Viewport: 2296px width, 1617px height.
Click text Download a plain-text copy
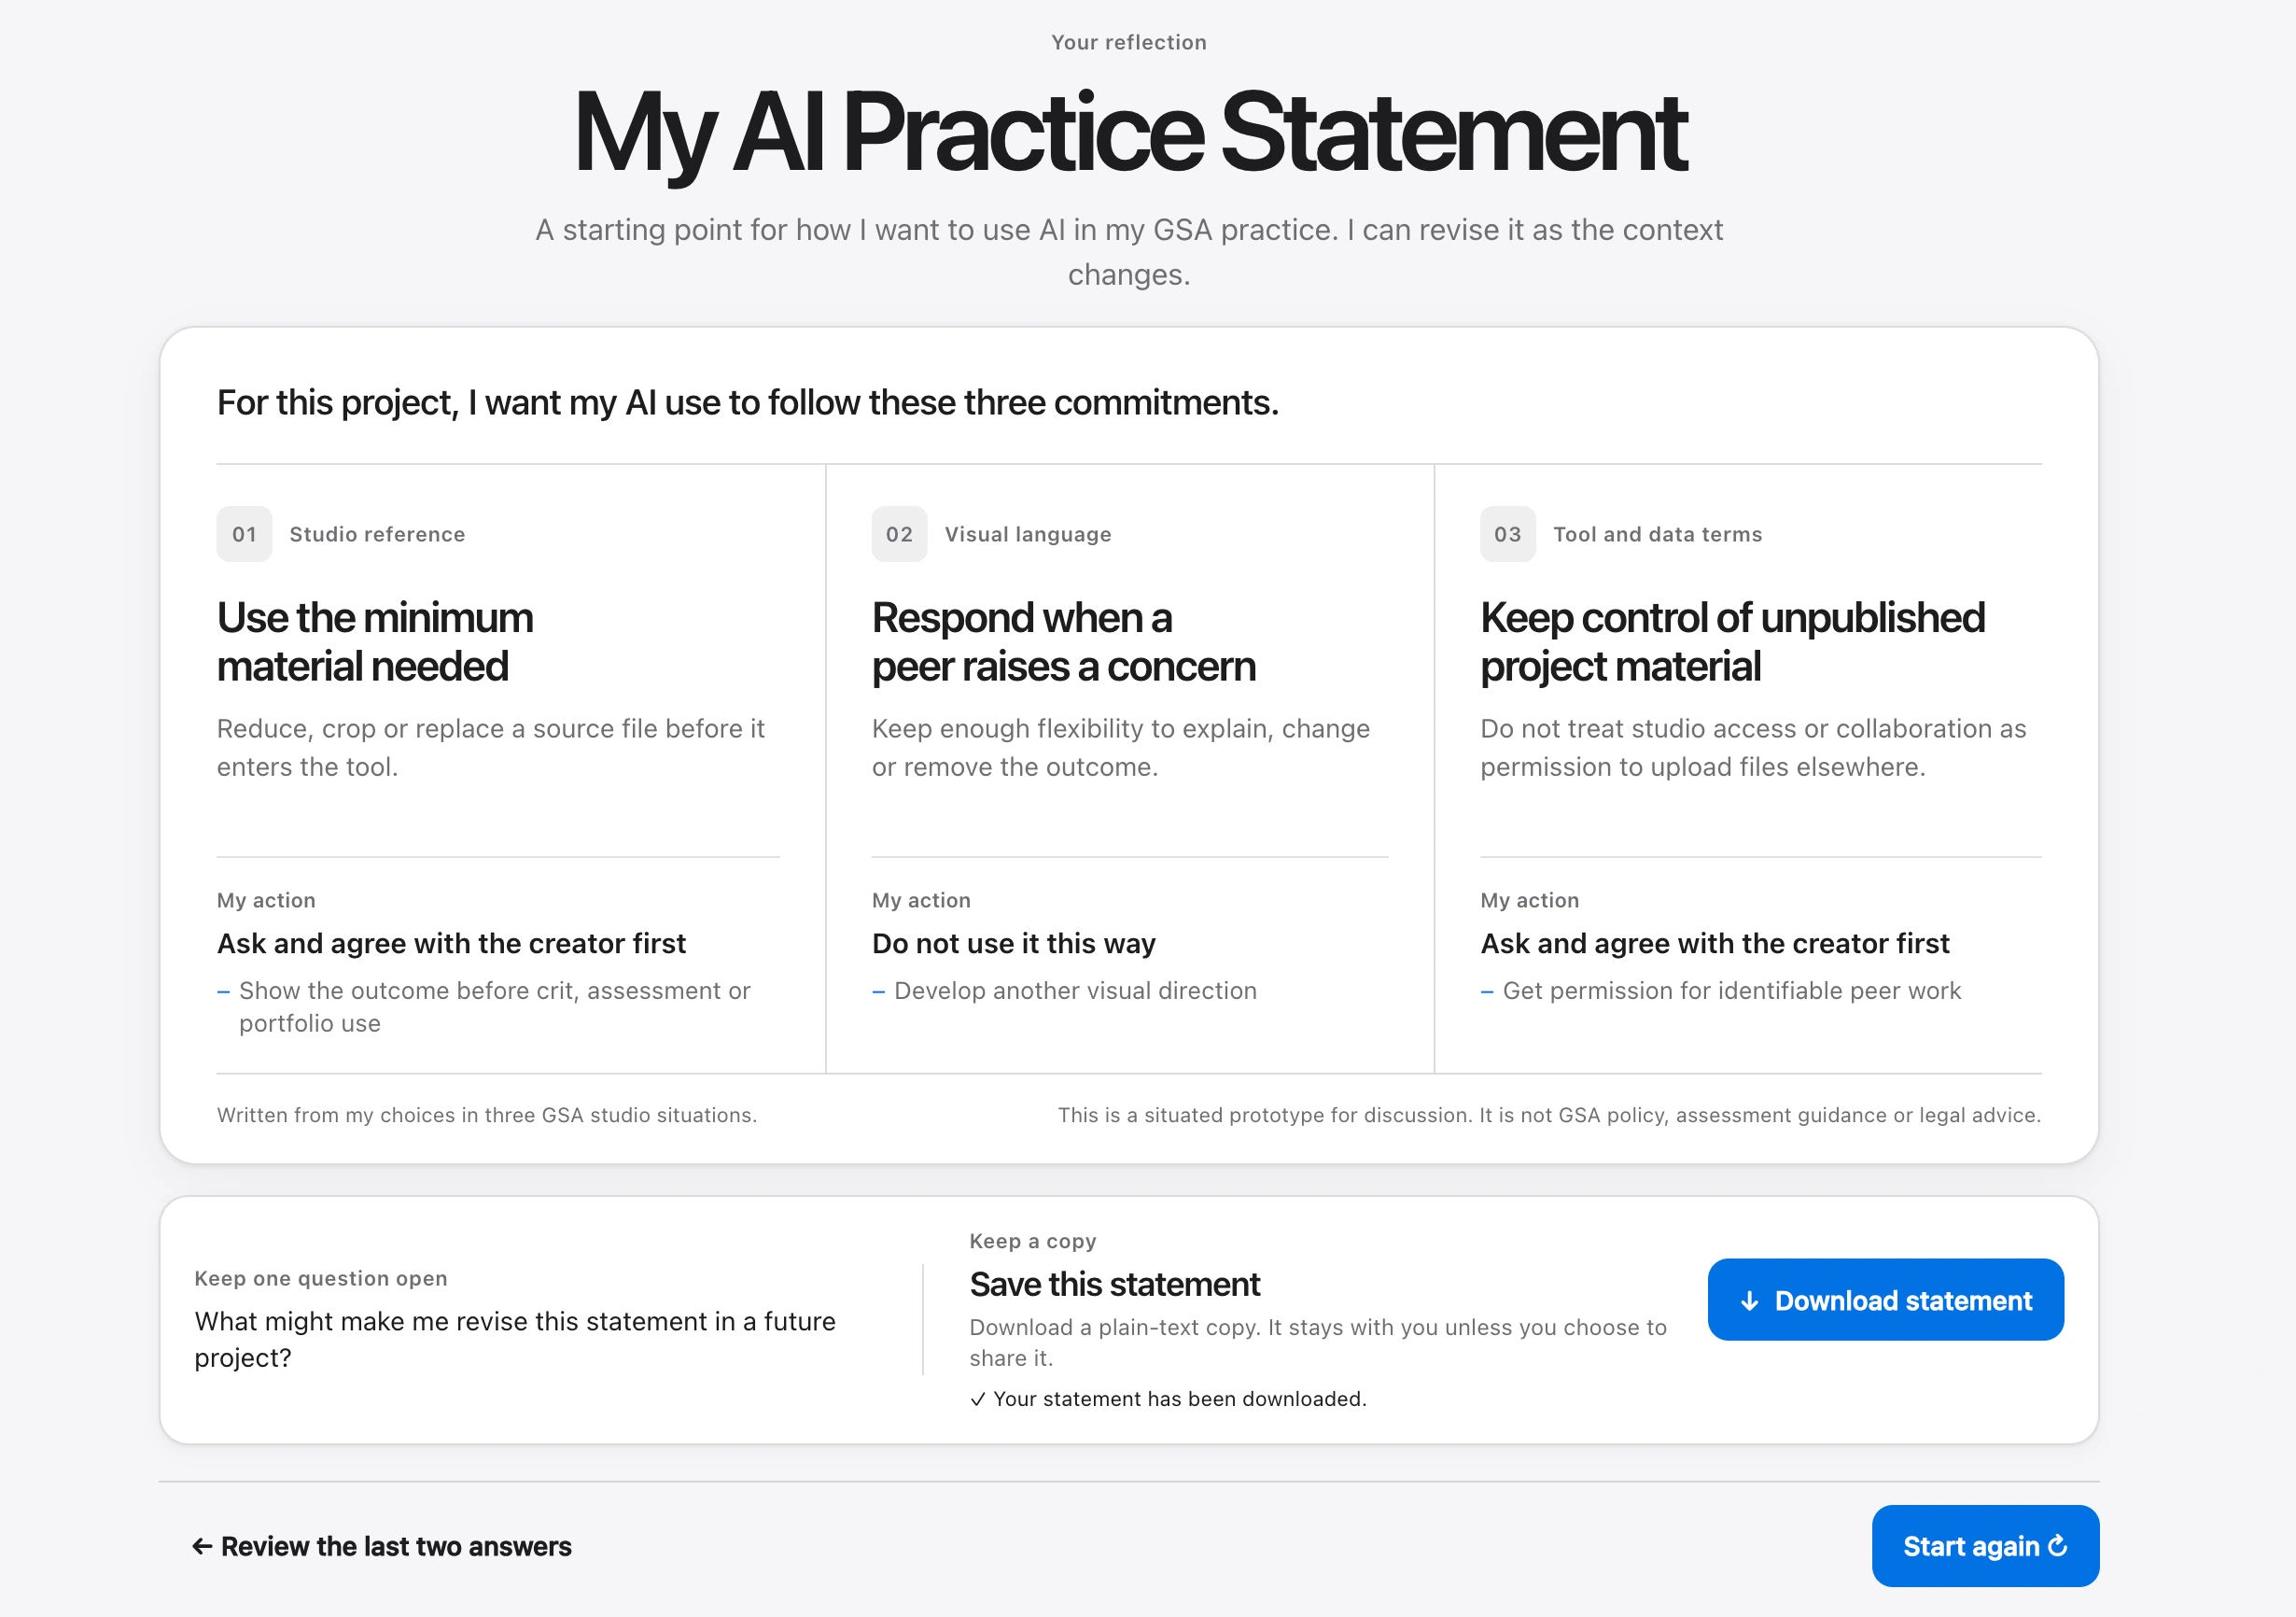pyautogui.click(x=1318, y=1342)
